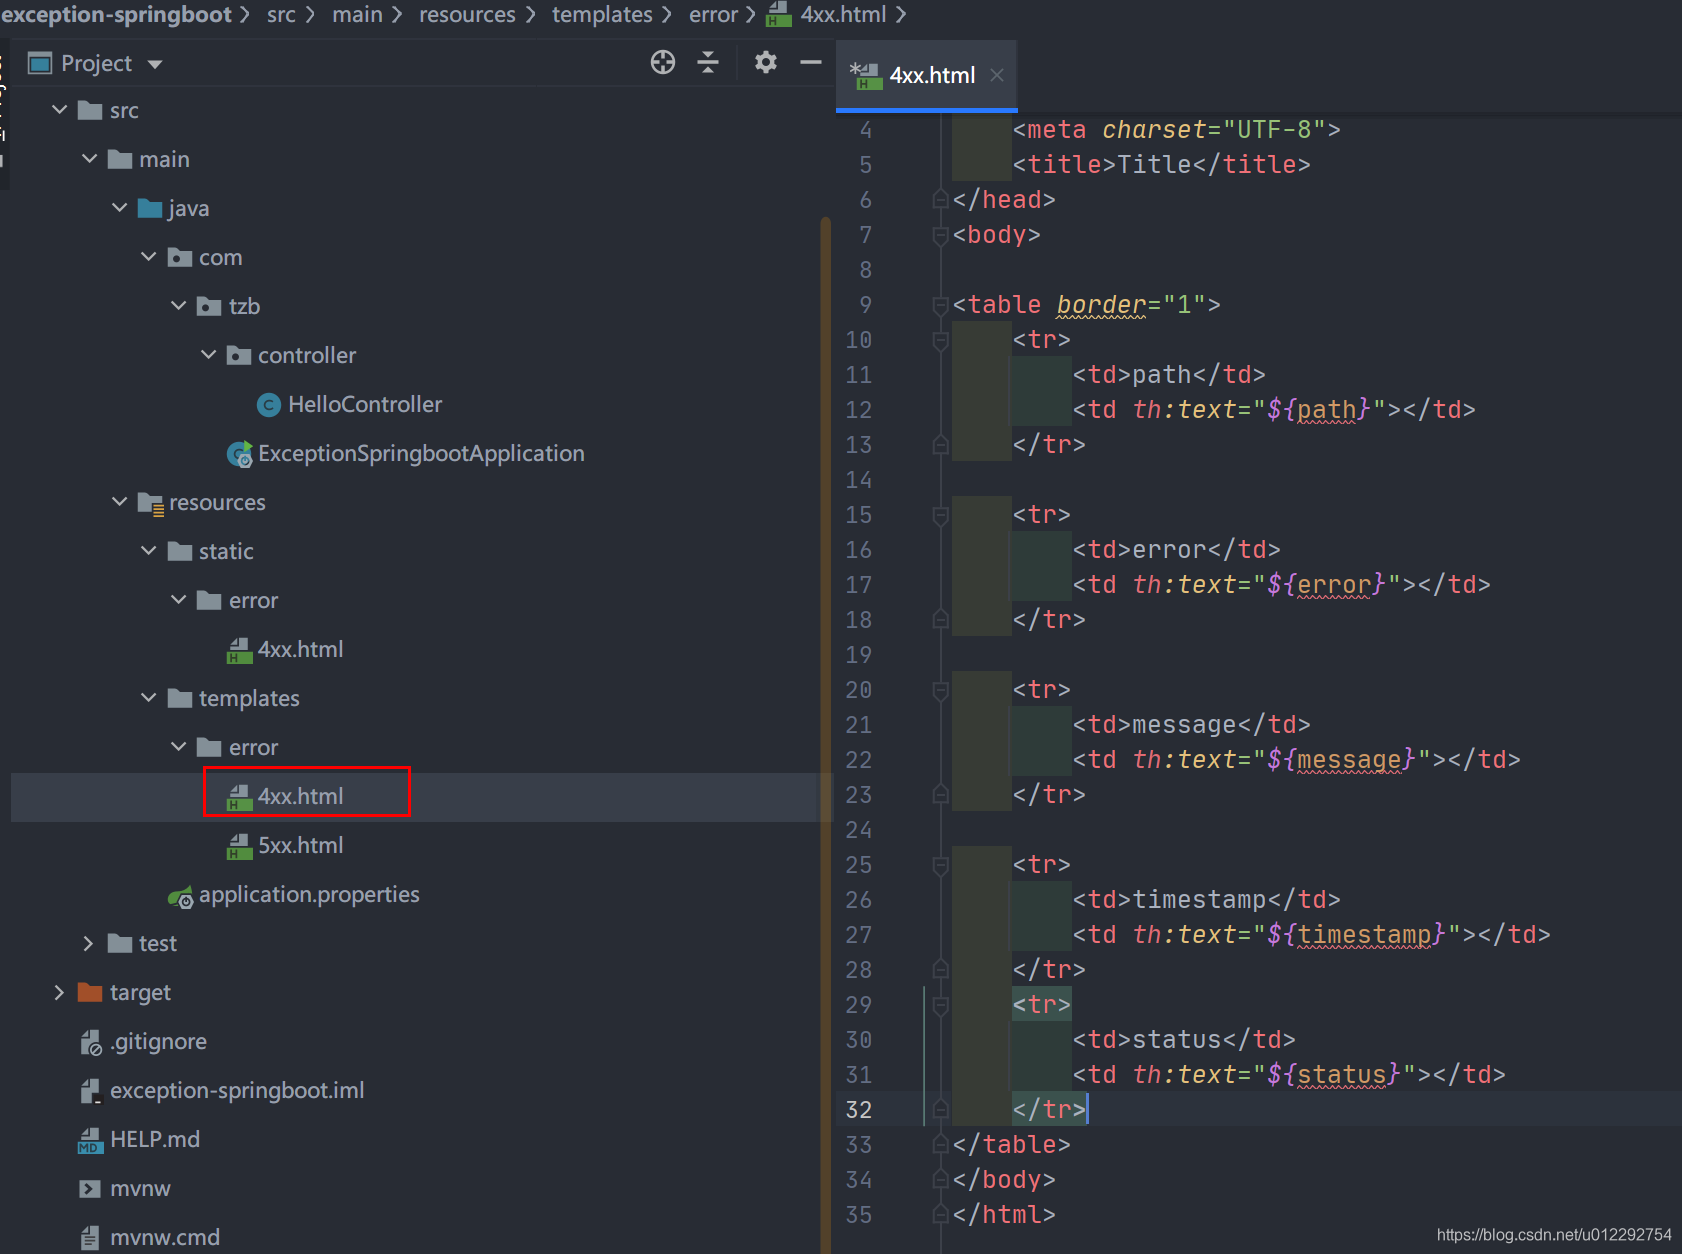This screenshot has width=1682, height=1254.
Task: Click the border attribute on line 9
Action: pyautogui.click(x=1101, y=305)
